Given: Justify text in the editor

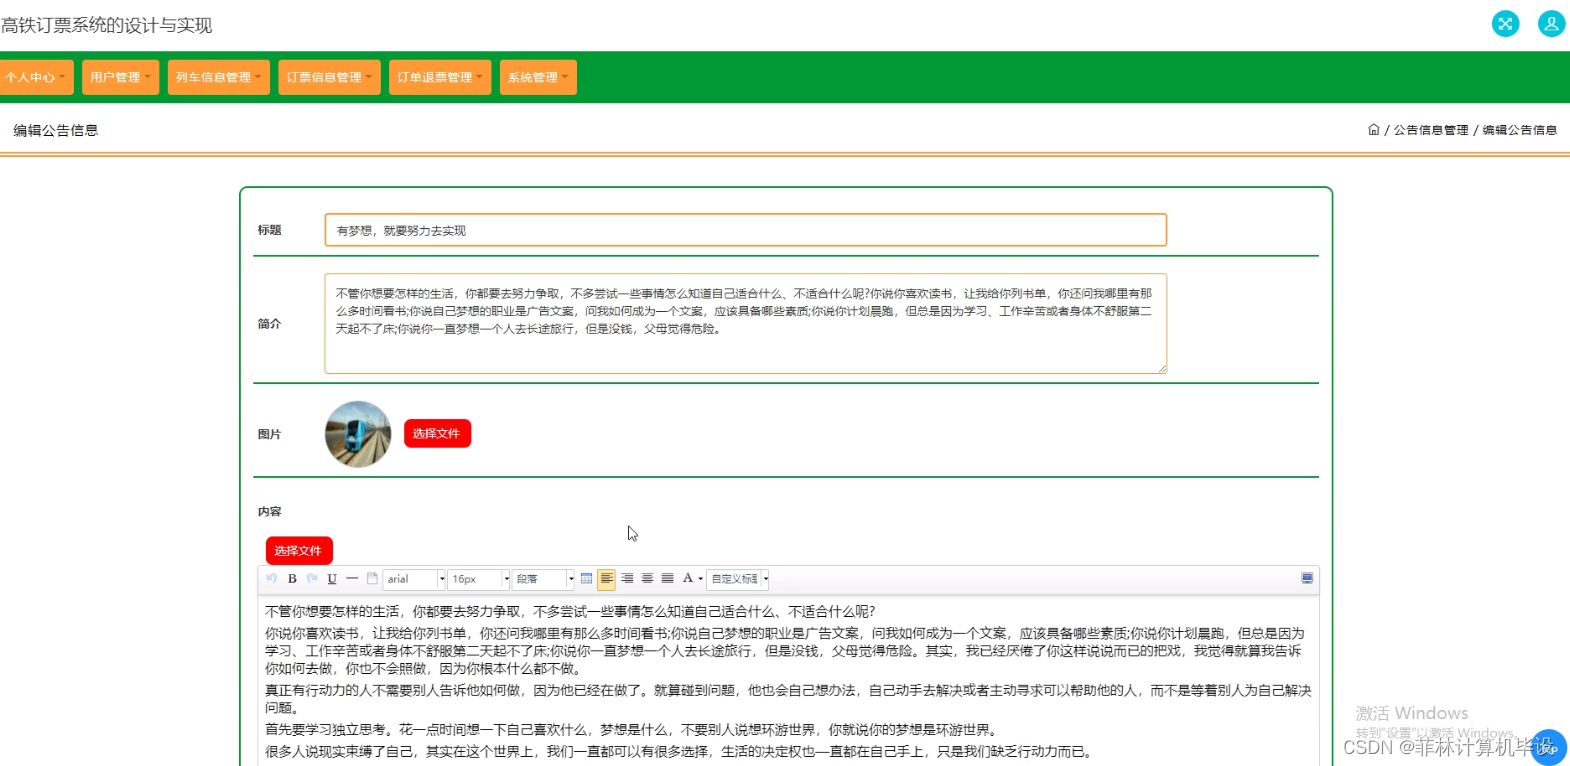Looking at the screenshot, I should point(667,579).
